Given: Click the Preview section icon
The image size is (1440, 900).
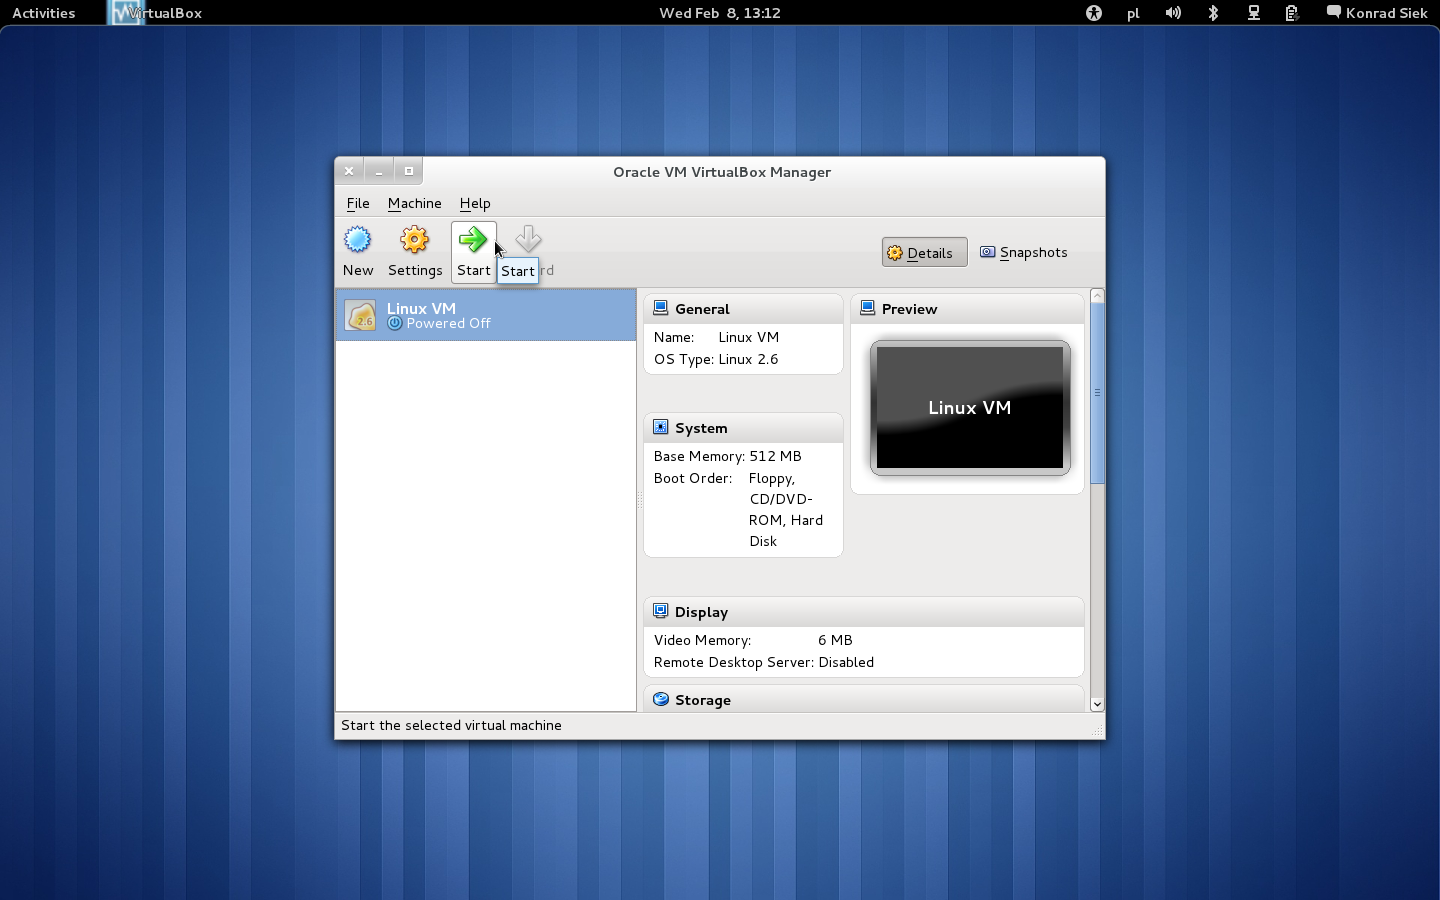Looking at the screenshot, I should (x=867, y=308).
